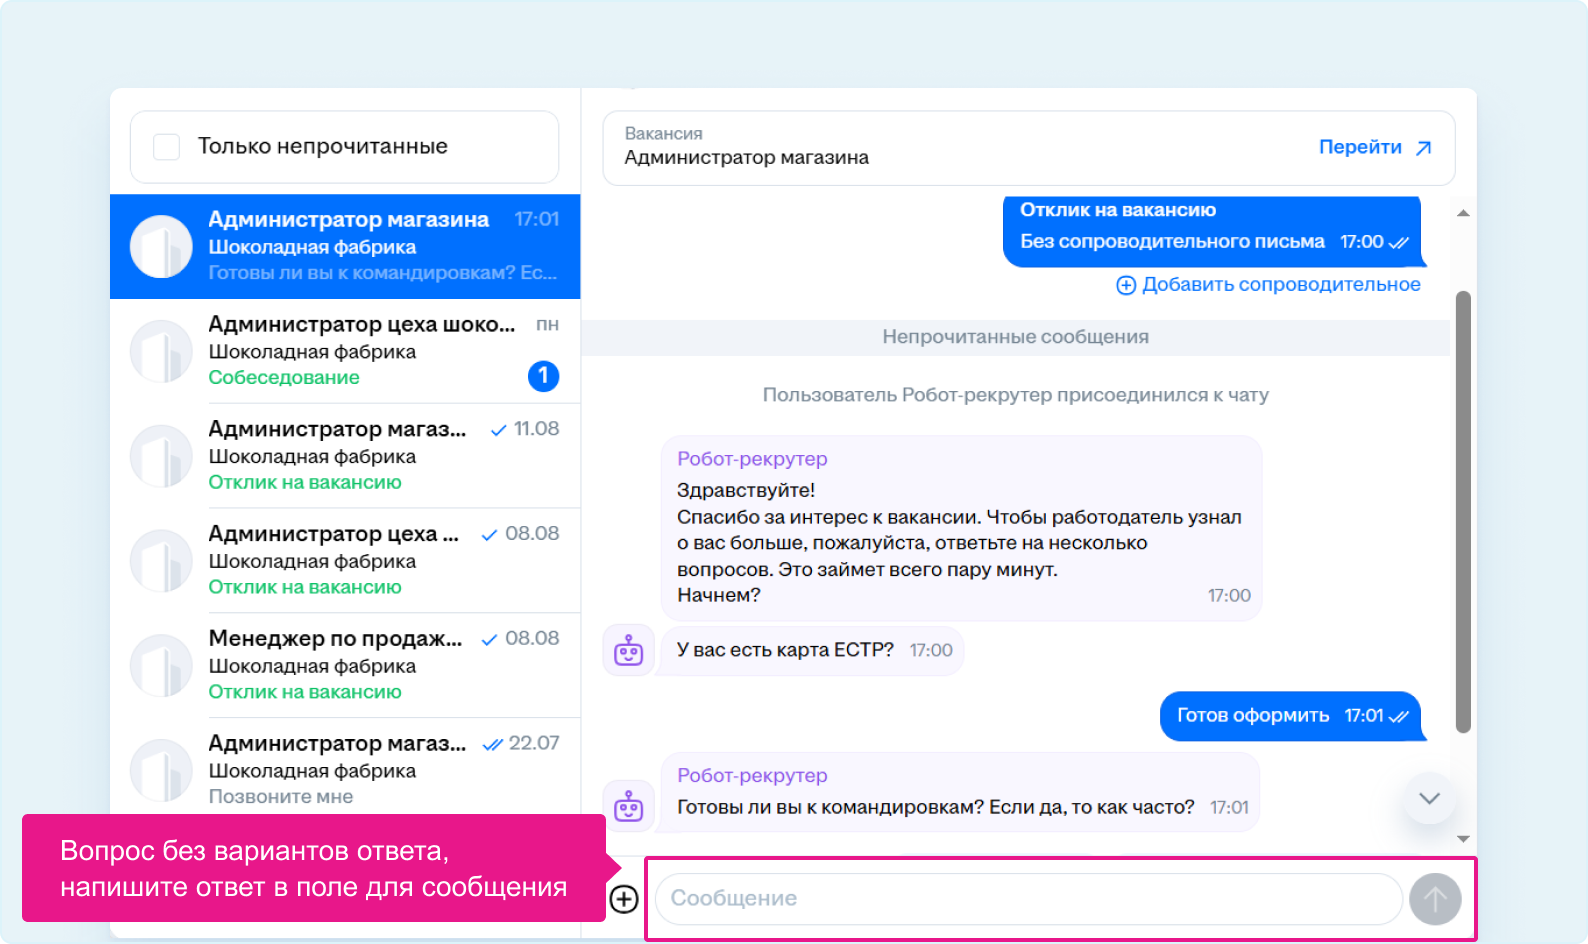
Task: Click Добавить сопроводительное link
Action: coord(1268,285)
